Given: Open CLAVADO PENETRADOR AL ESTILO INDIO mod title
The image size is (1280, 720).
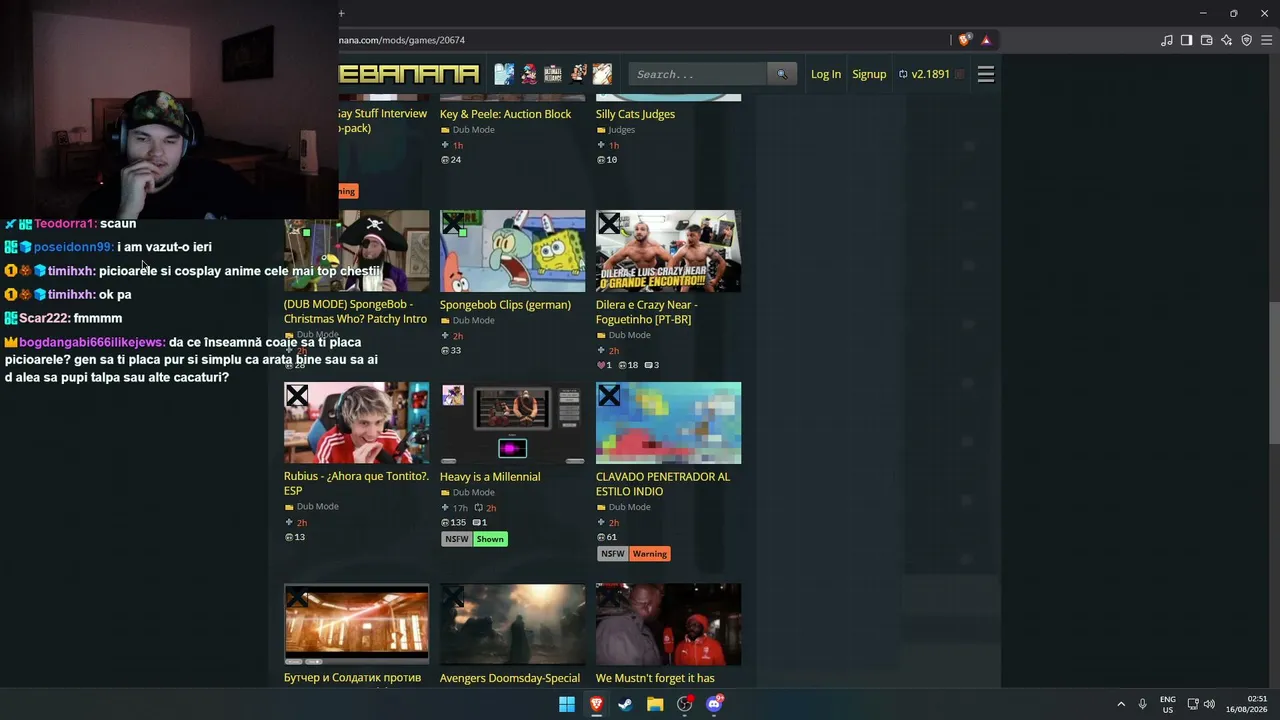Looking at the screenshot, I should pos(663,484).
